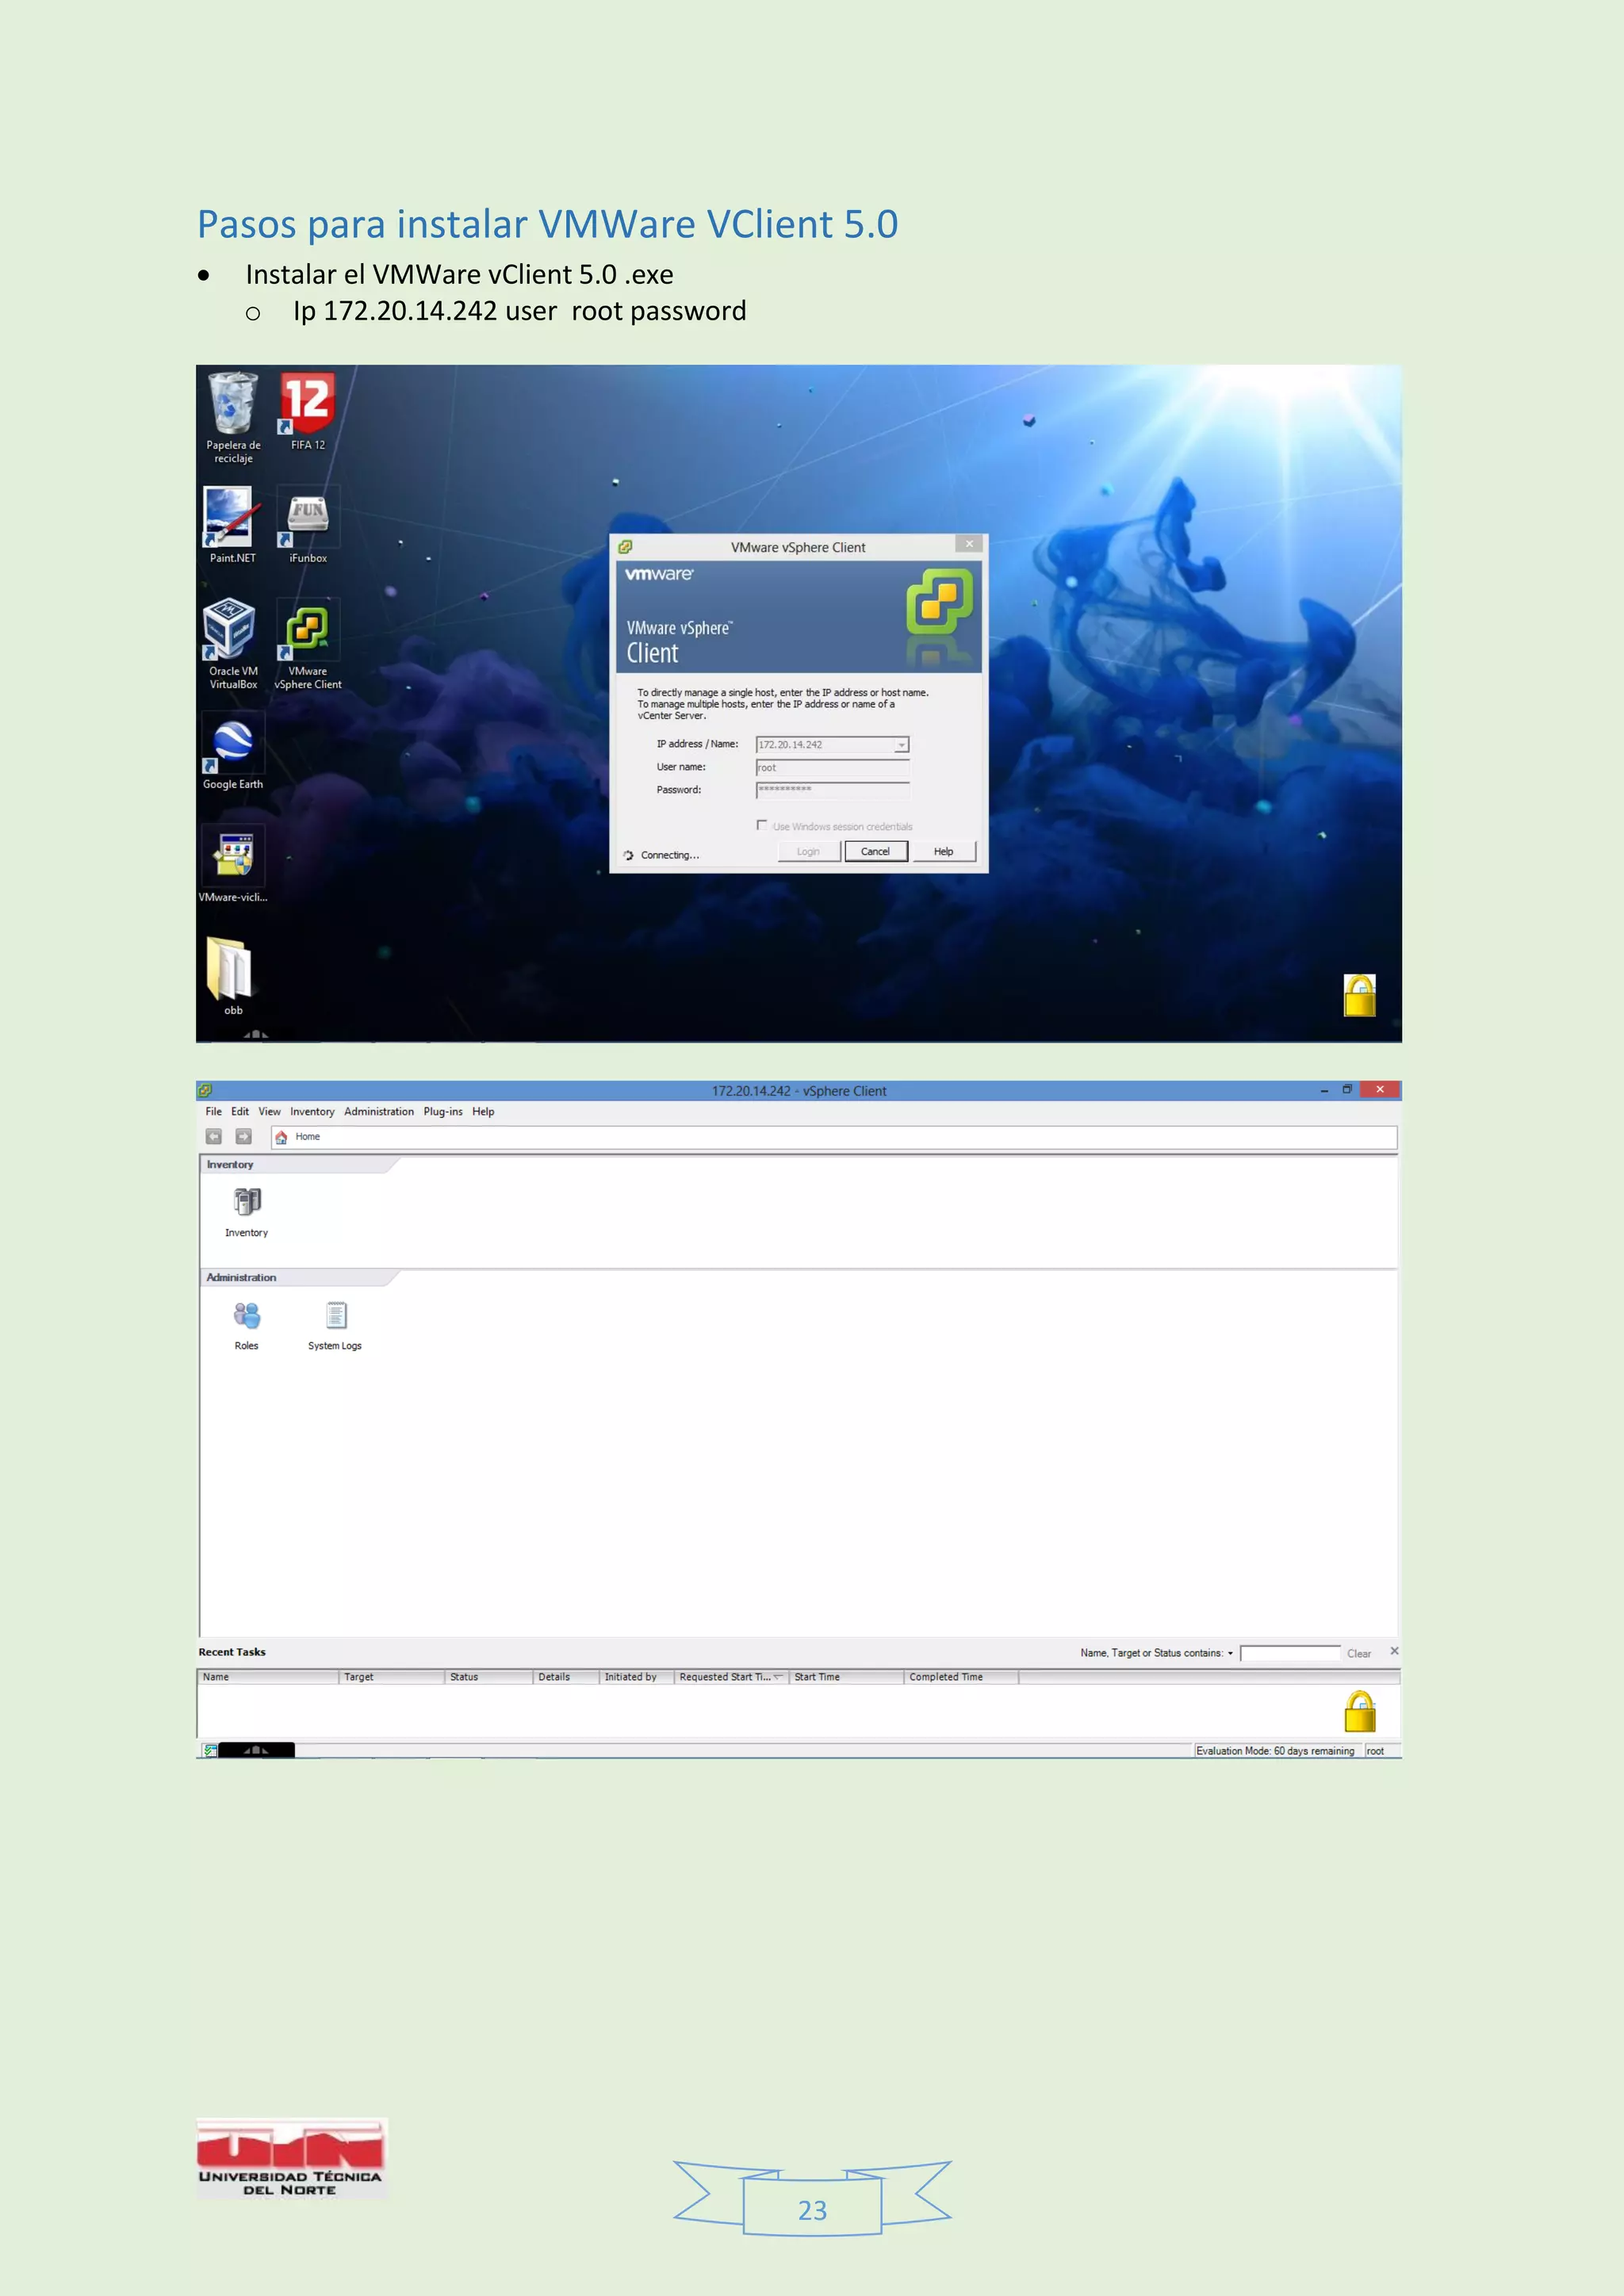Expand the IP address / Name dropdown
This screenshot has width=1624, height=2296.
tap(901, 744)
